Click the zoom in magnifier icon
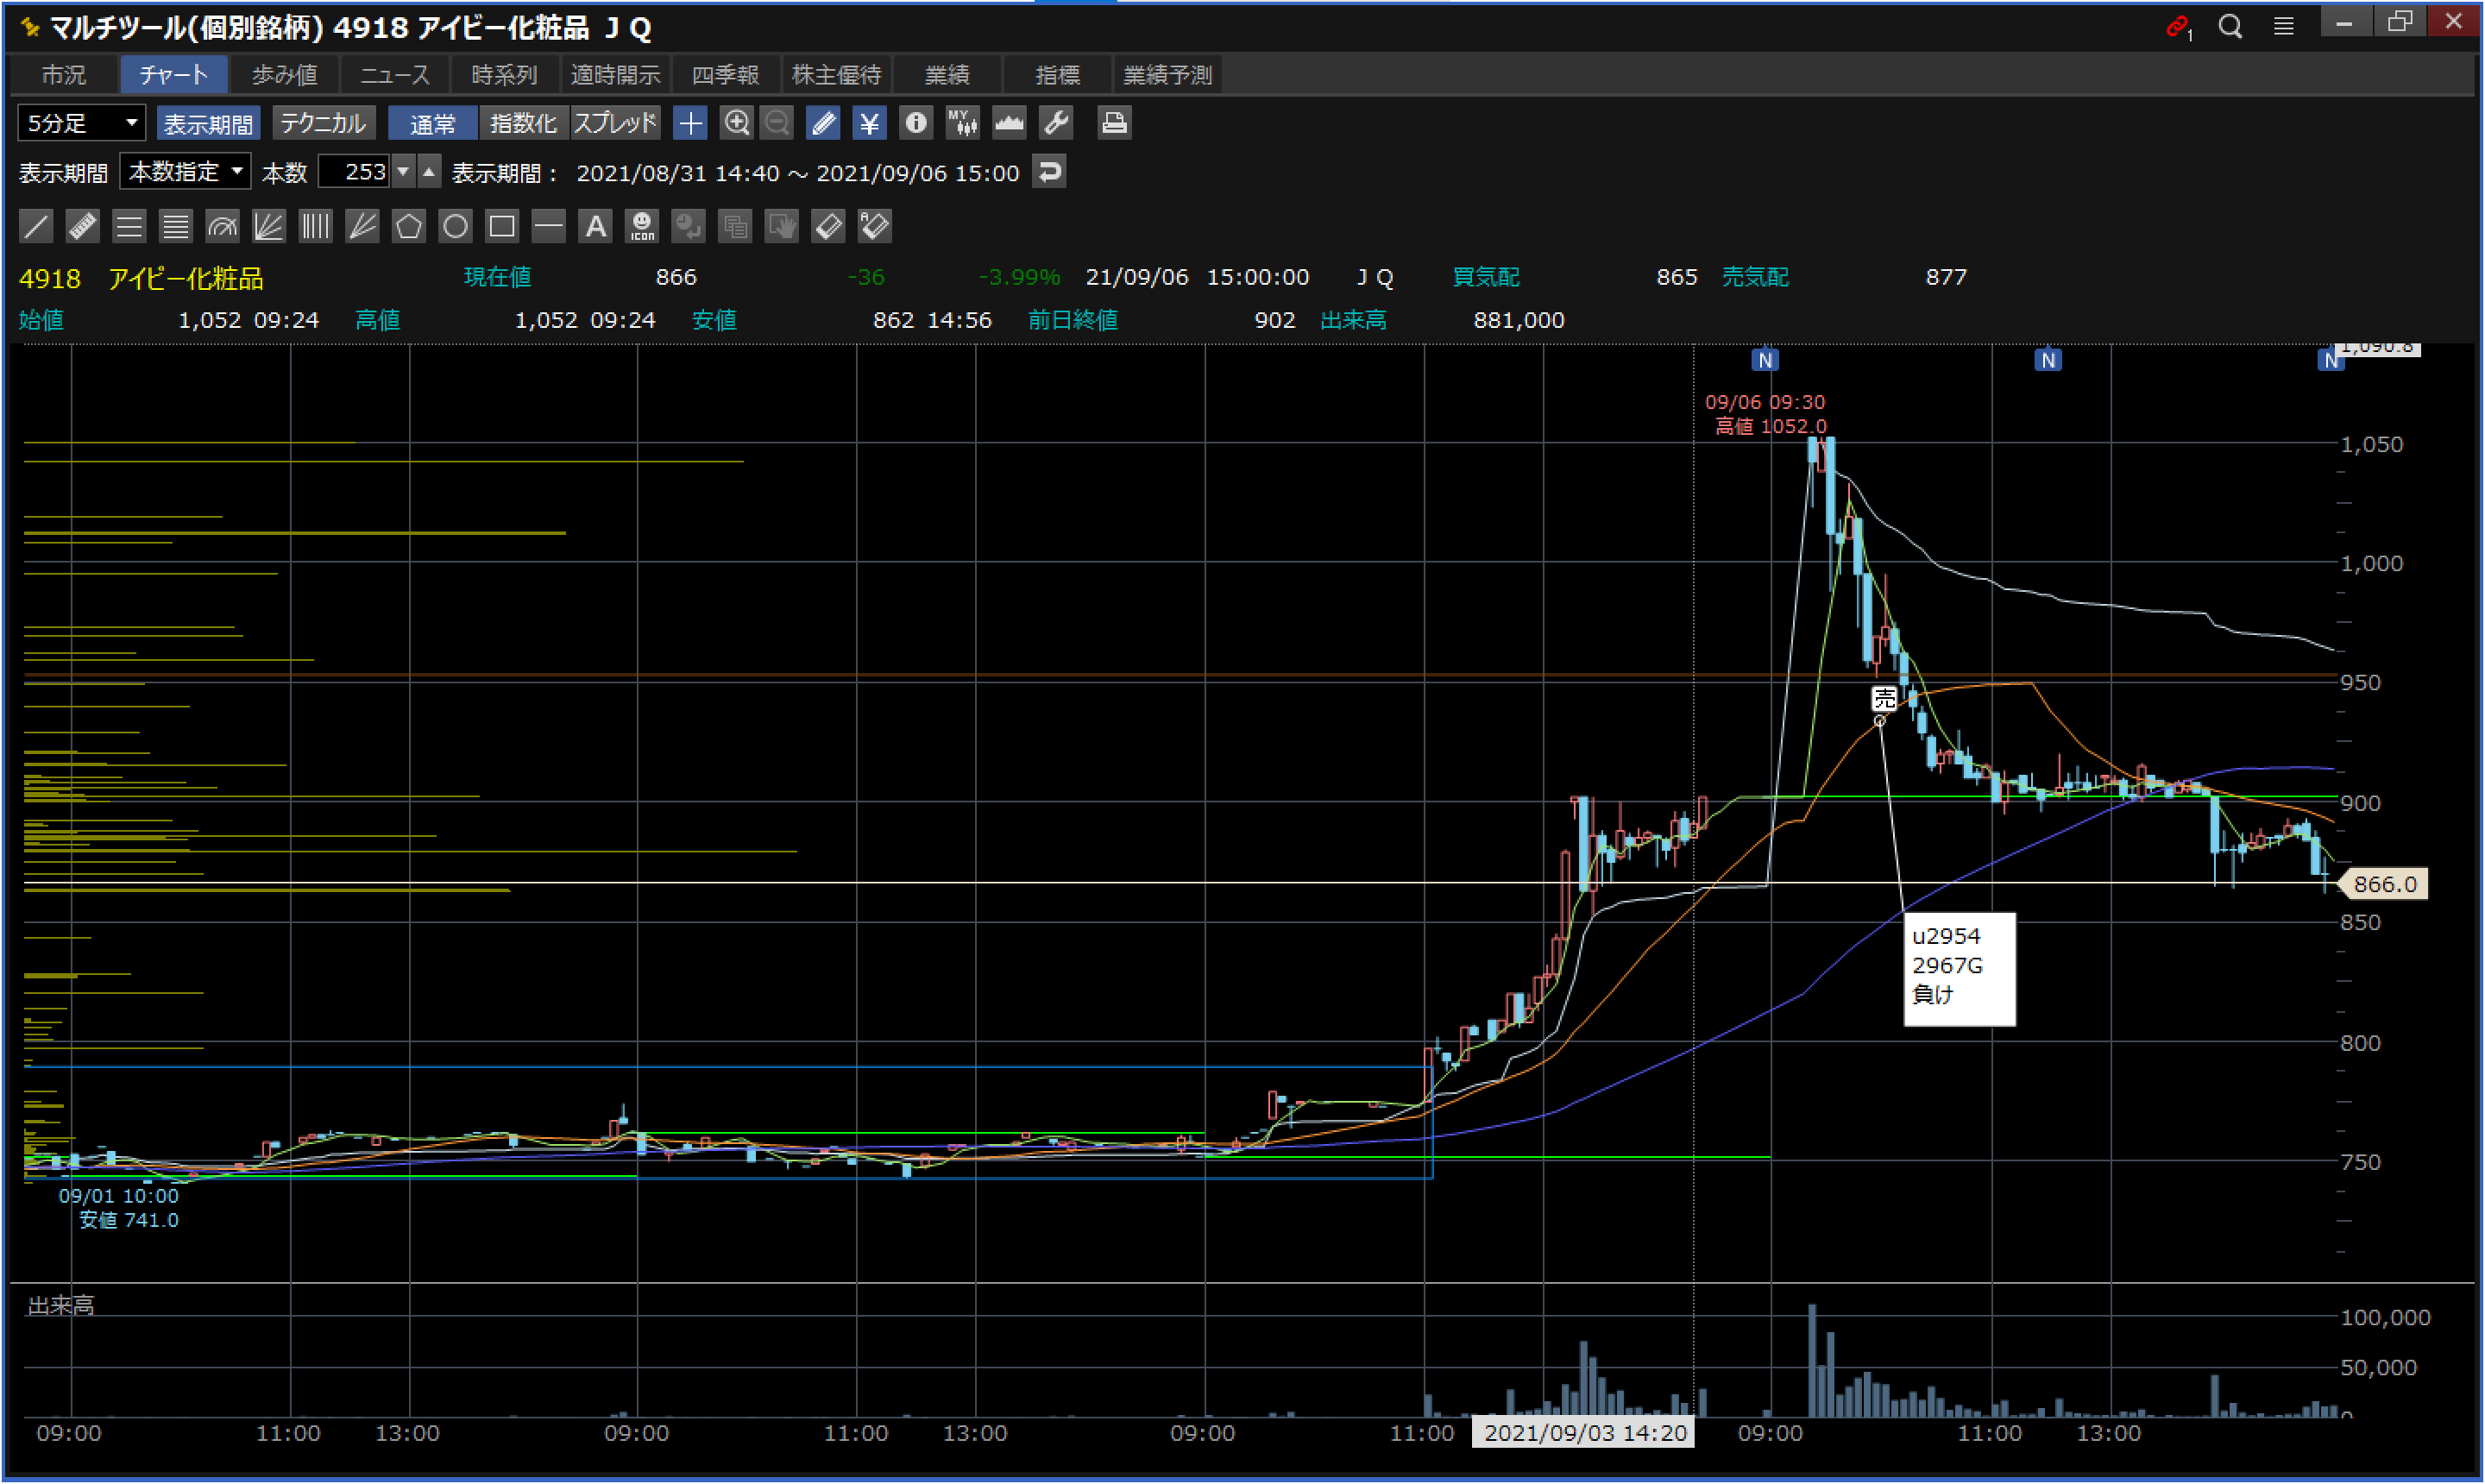The width and height of the screenshot is (2485, 1484). click(737, 123)
